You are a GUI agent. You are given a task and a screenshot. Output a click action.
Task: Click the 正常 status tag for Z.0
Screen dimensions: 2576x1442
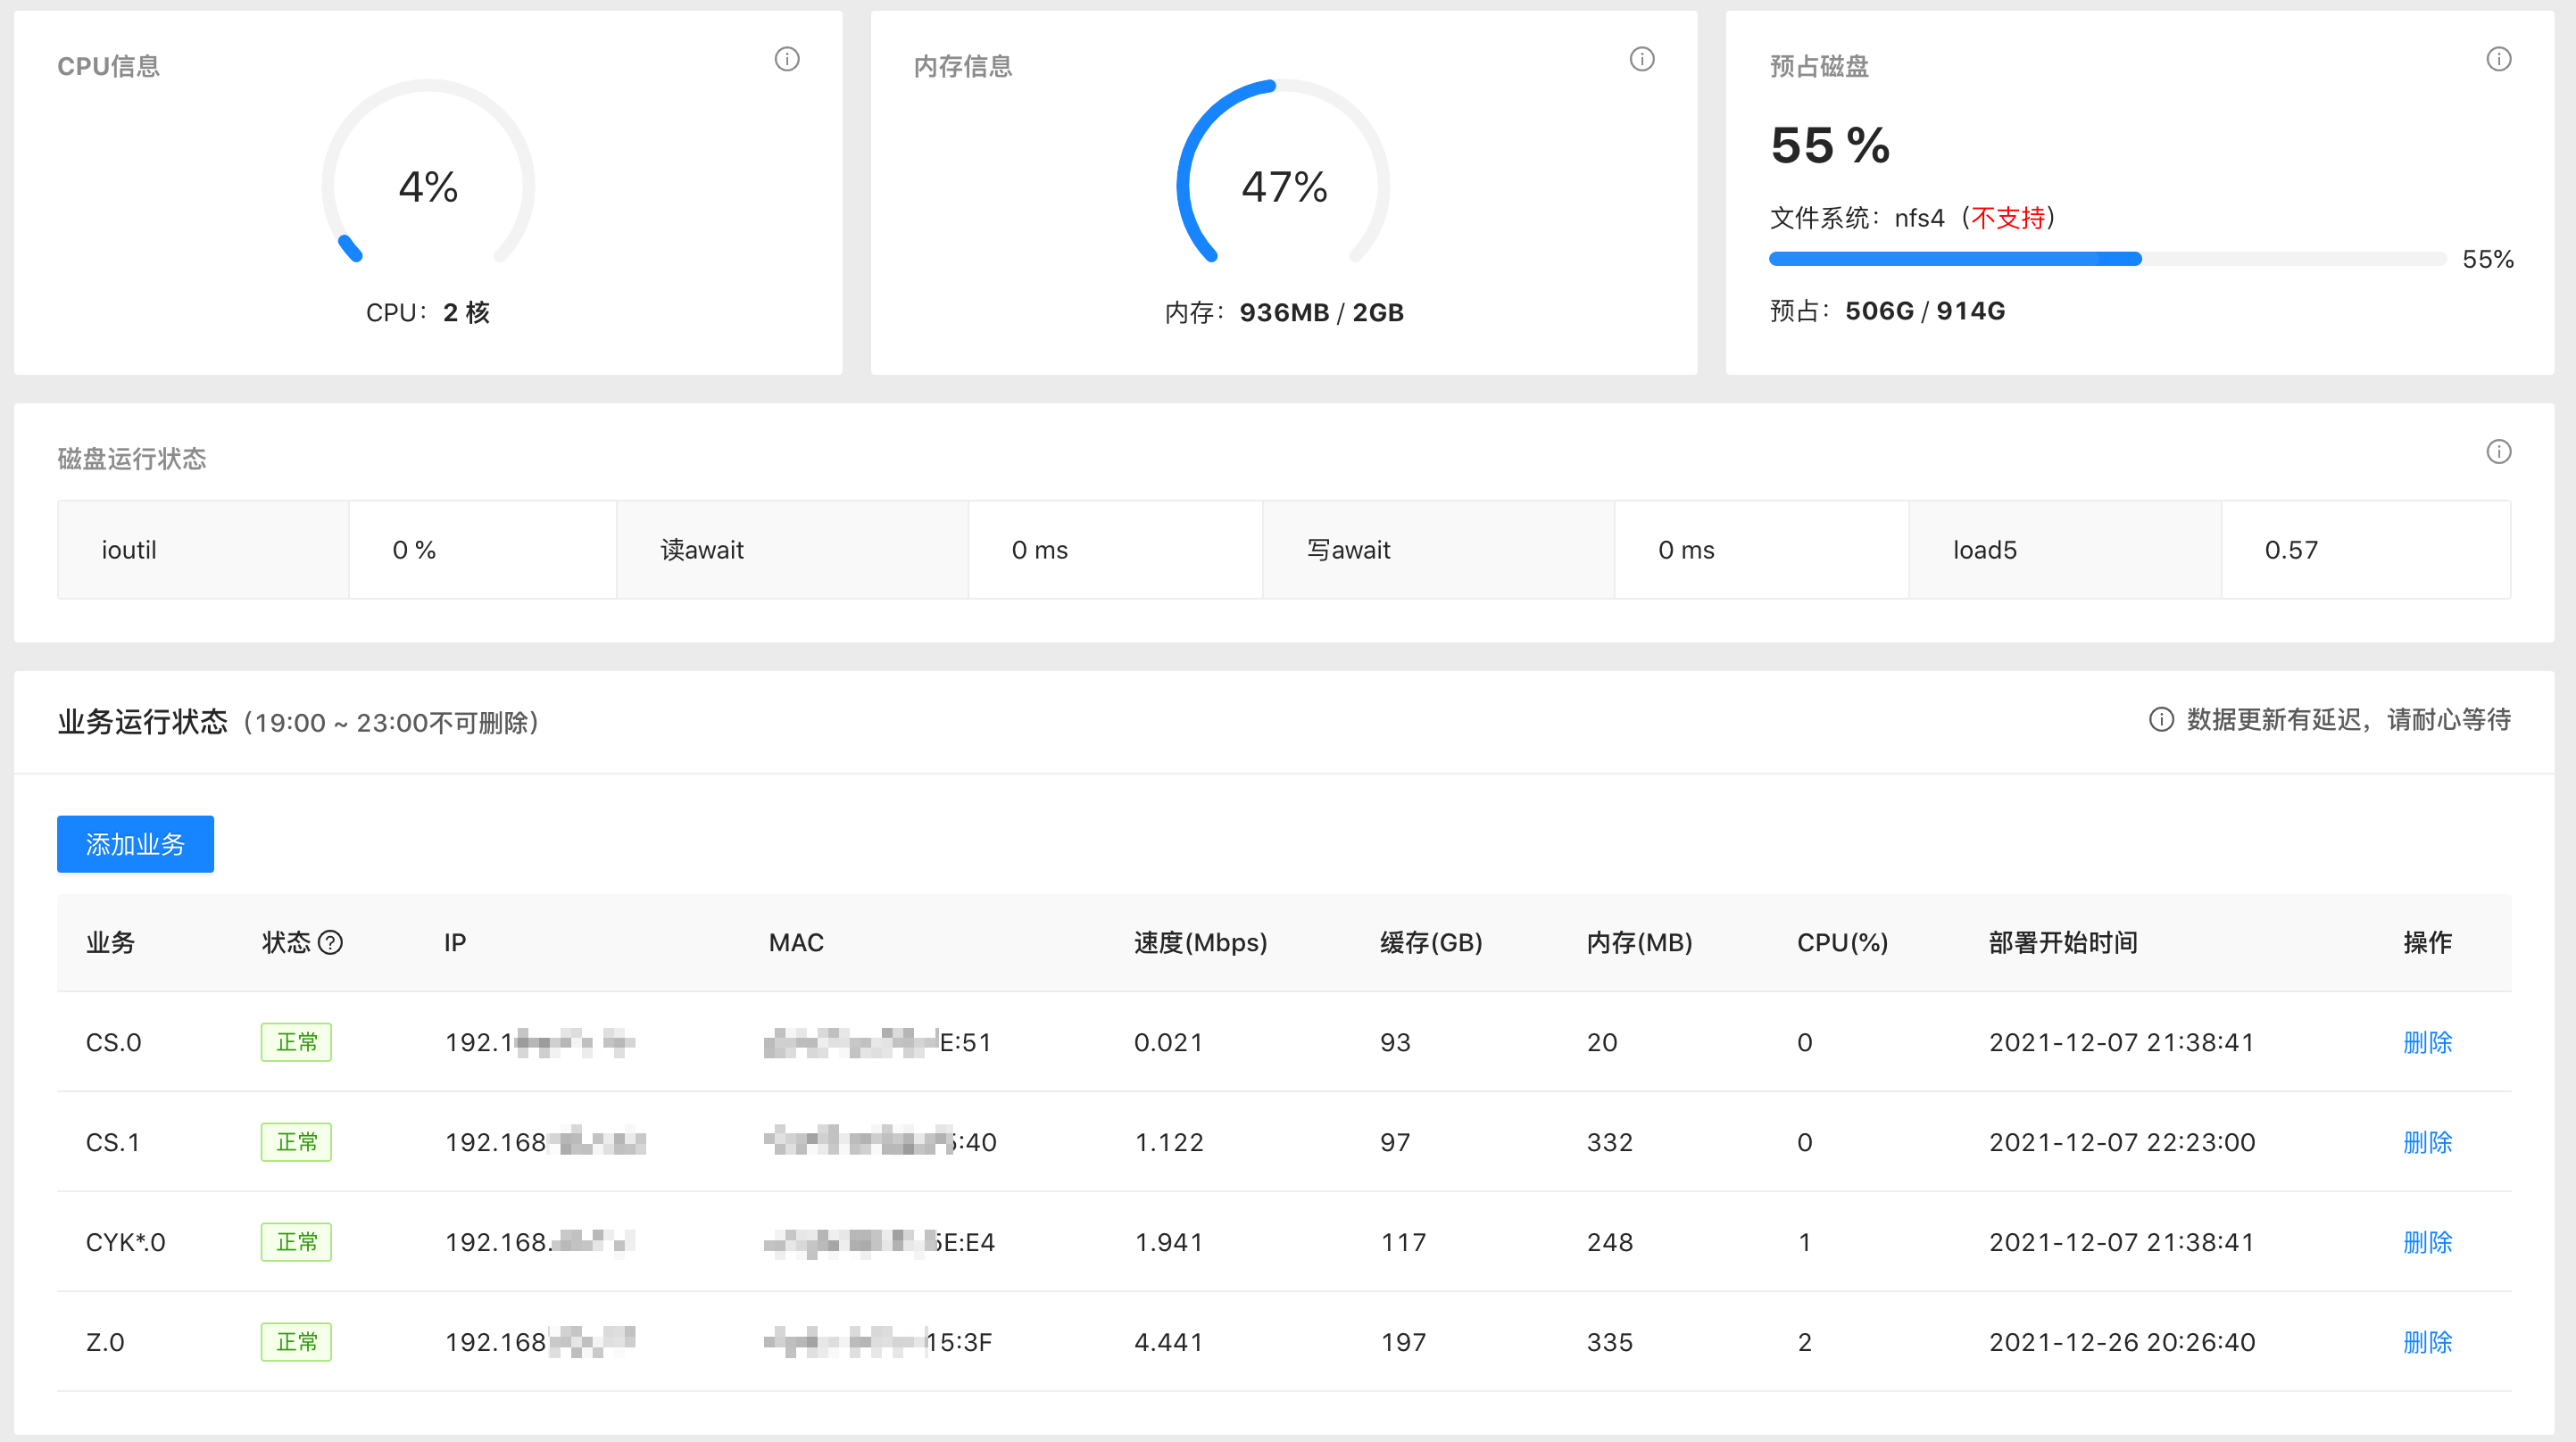(x=296, y=1342)
